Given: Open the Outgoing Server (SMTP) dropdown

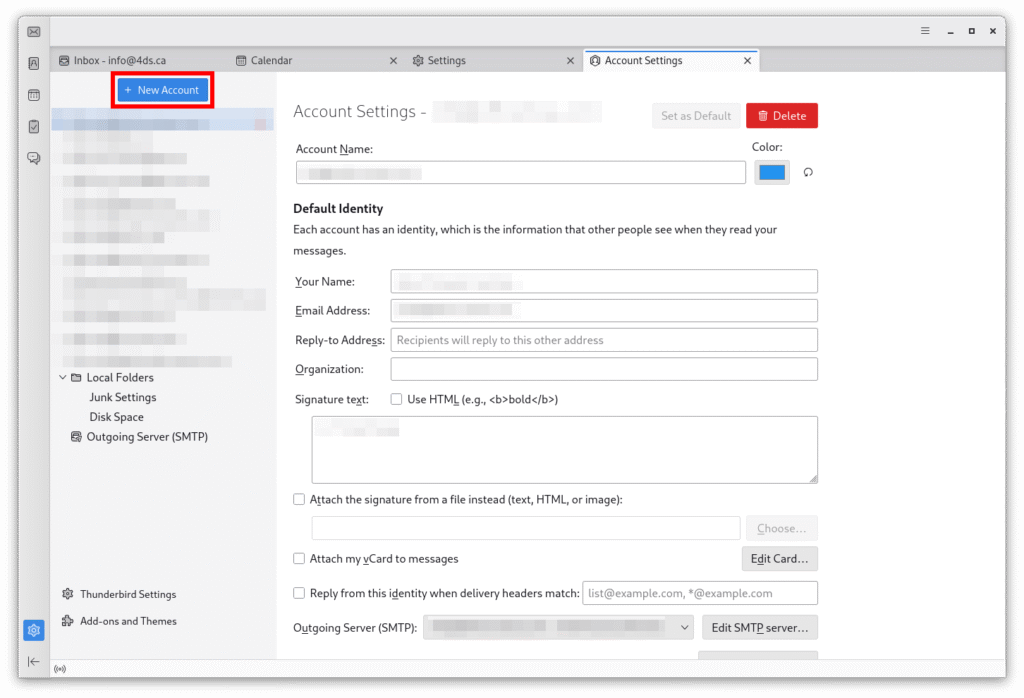Looking at the screenshot, I should 559,627.
